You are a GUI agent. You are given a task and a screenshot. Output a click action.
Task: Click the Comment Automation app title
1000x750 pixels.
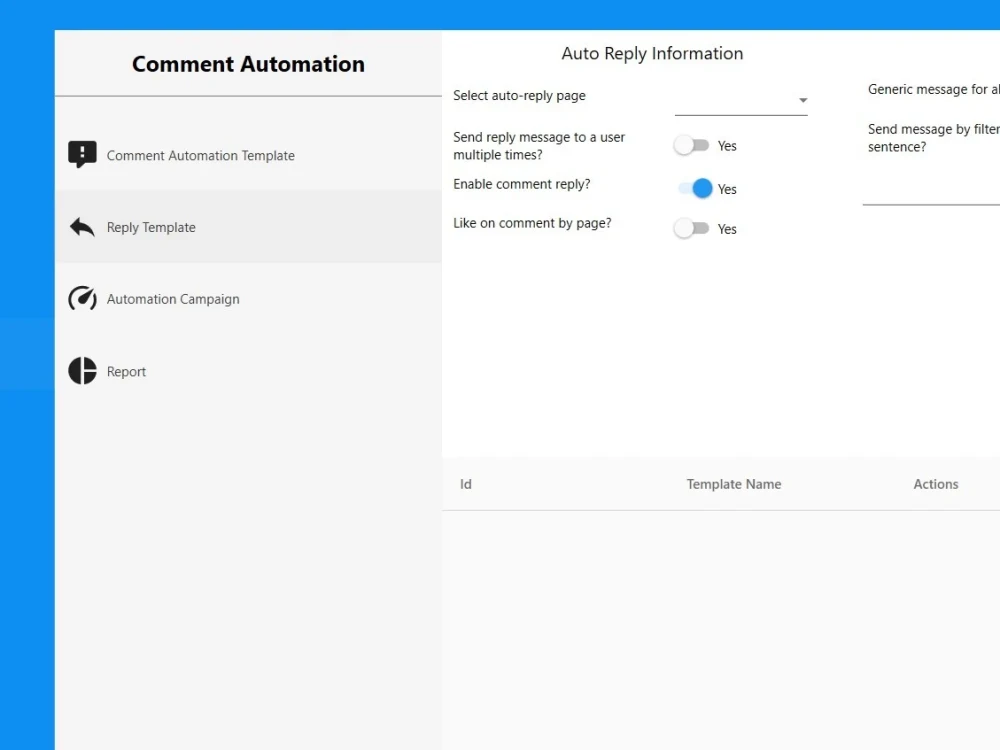click(x=247, y=63)
